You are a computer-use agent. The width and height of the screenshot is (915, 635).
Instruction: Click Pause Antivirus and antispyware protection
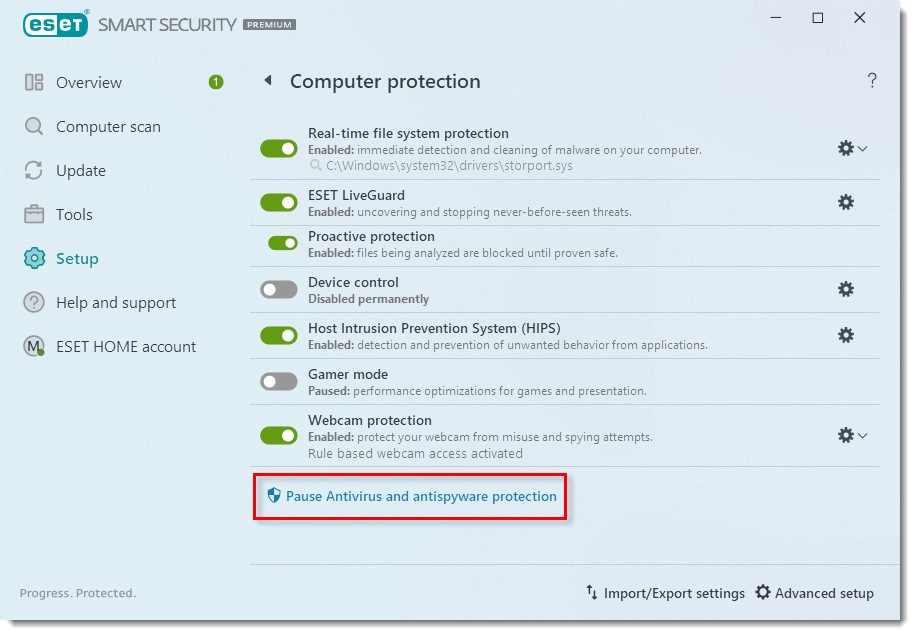[x=420, y=496]
